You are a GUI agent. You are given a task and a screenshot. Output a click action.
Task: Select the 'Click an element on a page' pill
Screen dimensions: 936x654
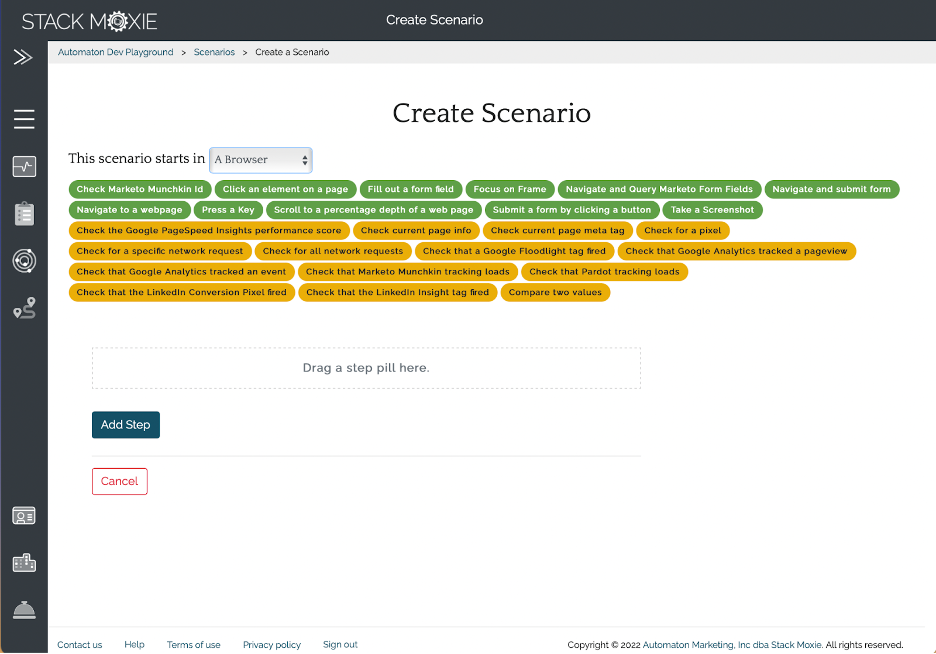coord(285,189)
